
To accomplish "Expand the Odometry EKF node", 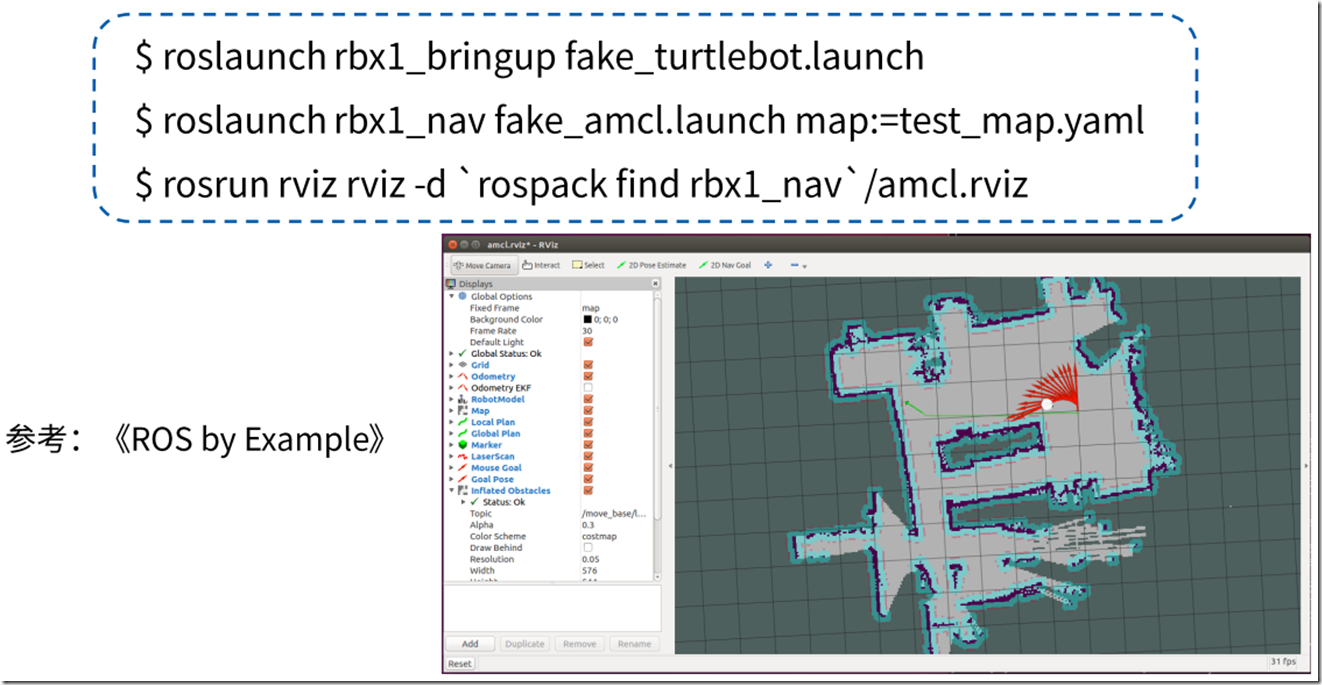I will coord(452,388).
